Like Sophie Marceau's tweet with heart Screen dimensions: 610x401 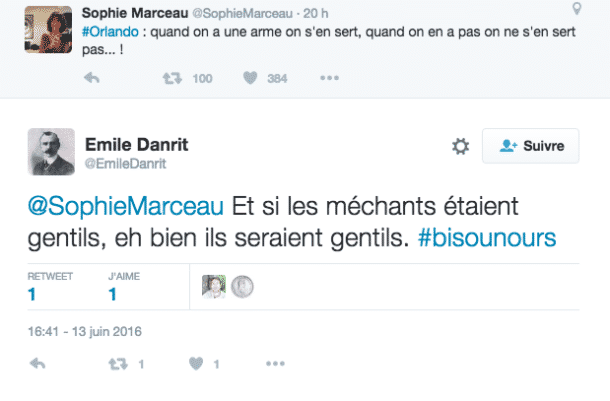252,78
